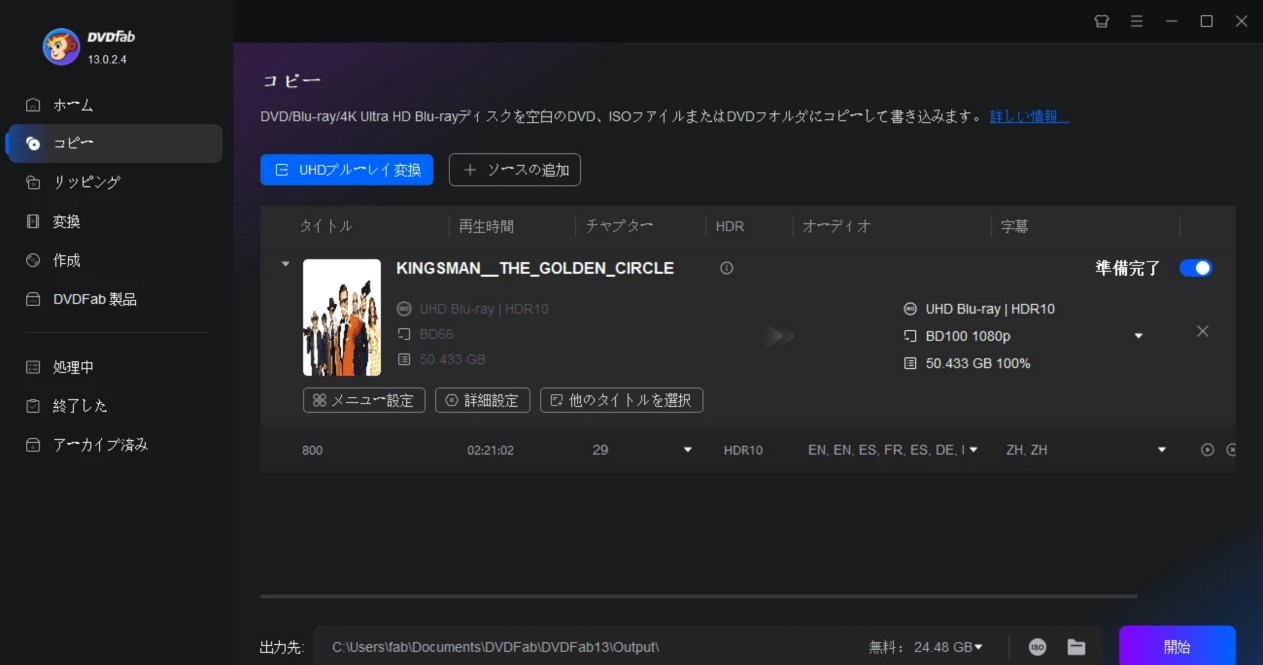This screenshot has width=1263, height=665.
Task: Click the 字幕 column header
Action: pyautogui.click(x=1015, y=226)
